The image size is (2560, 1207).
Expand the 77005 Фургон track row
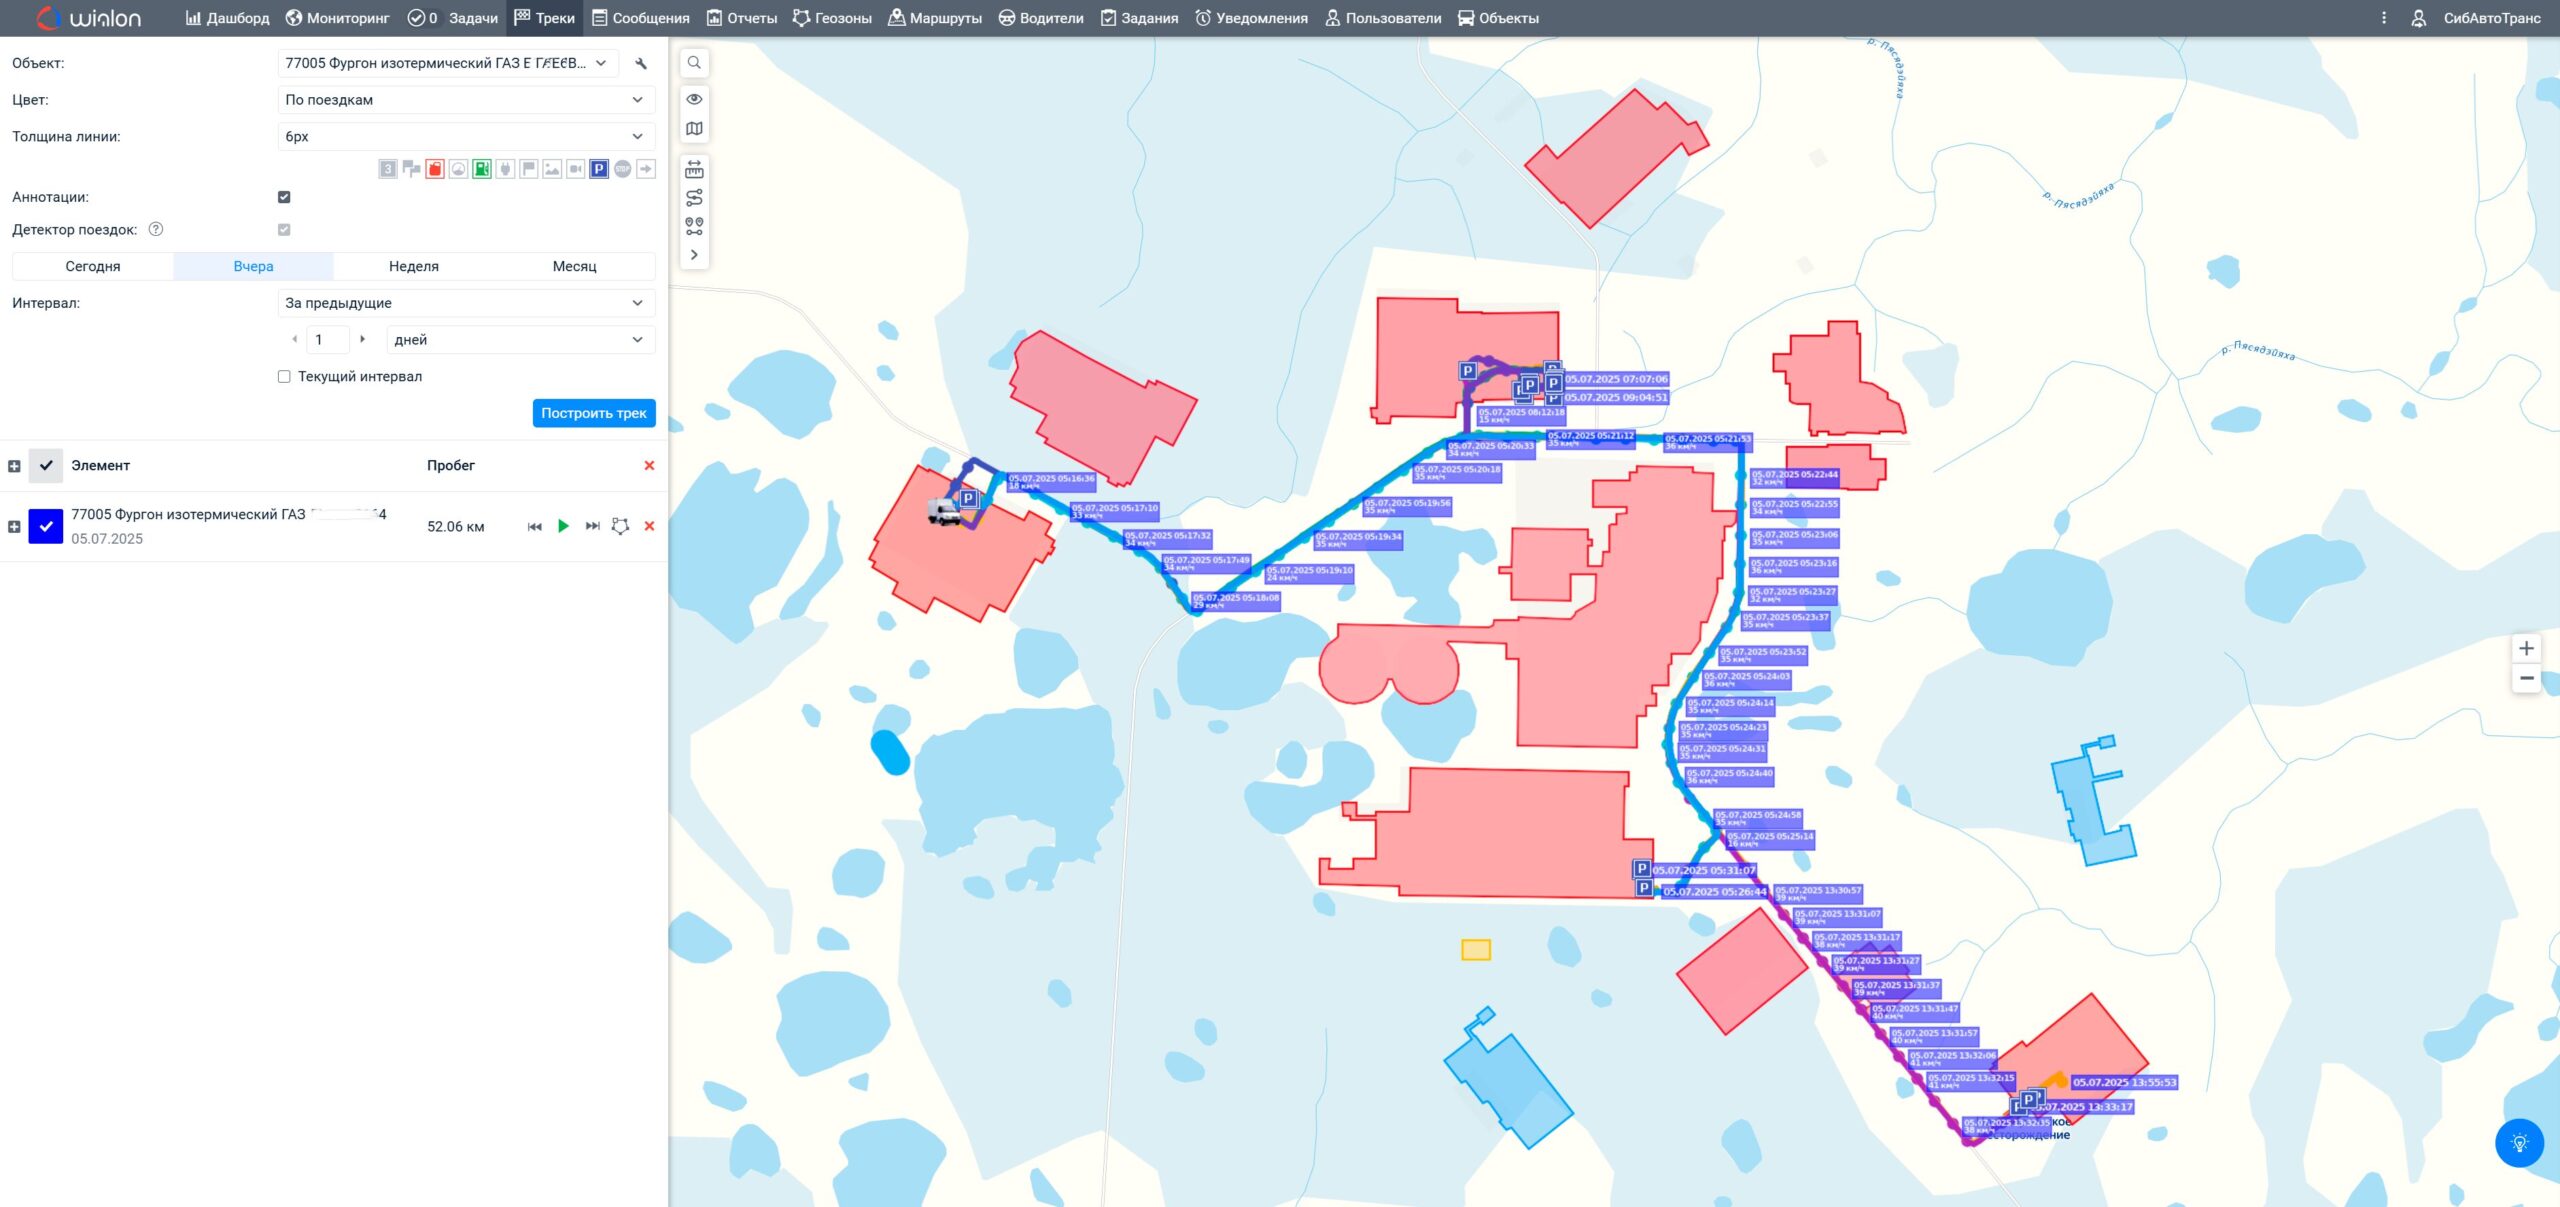(x=14, y=527)
